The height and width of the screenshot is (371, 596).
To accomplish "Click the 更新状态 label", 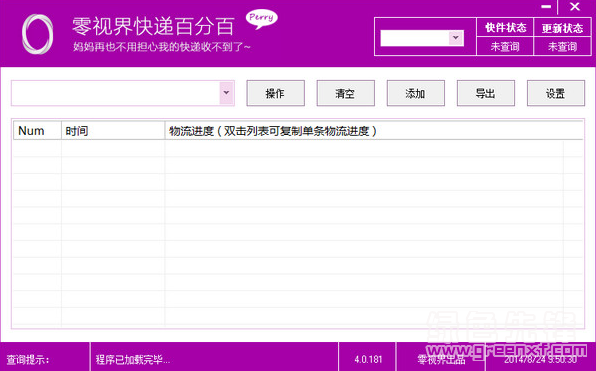I will click(x=563, y=28).
